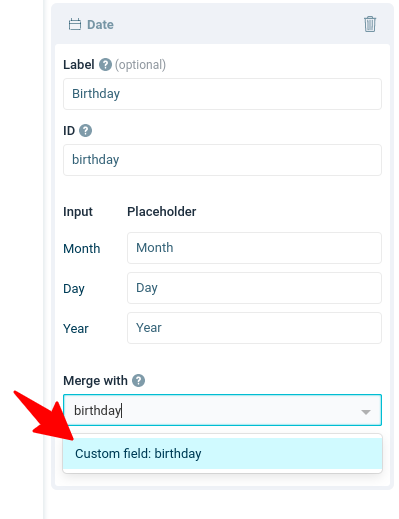Click the calendar icon beside Date
The image size is (399, 519).
coord(75,25)
